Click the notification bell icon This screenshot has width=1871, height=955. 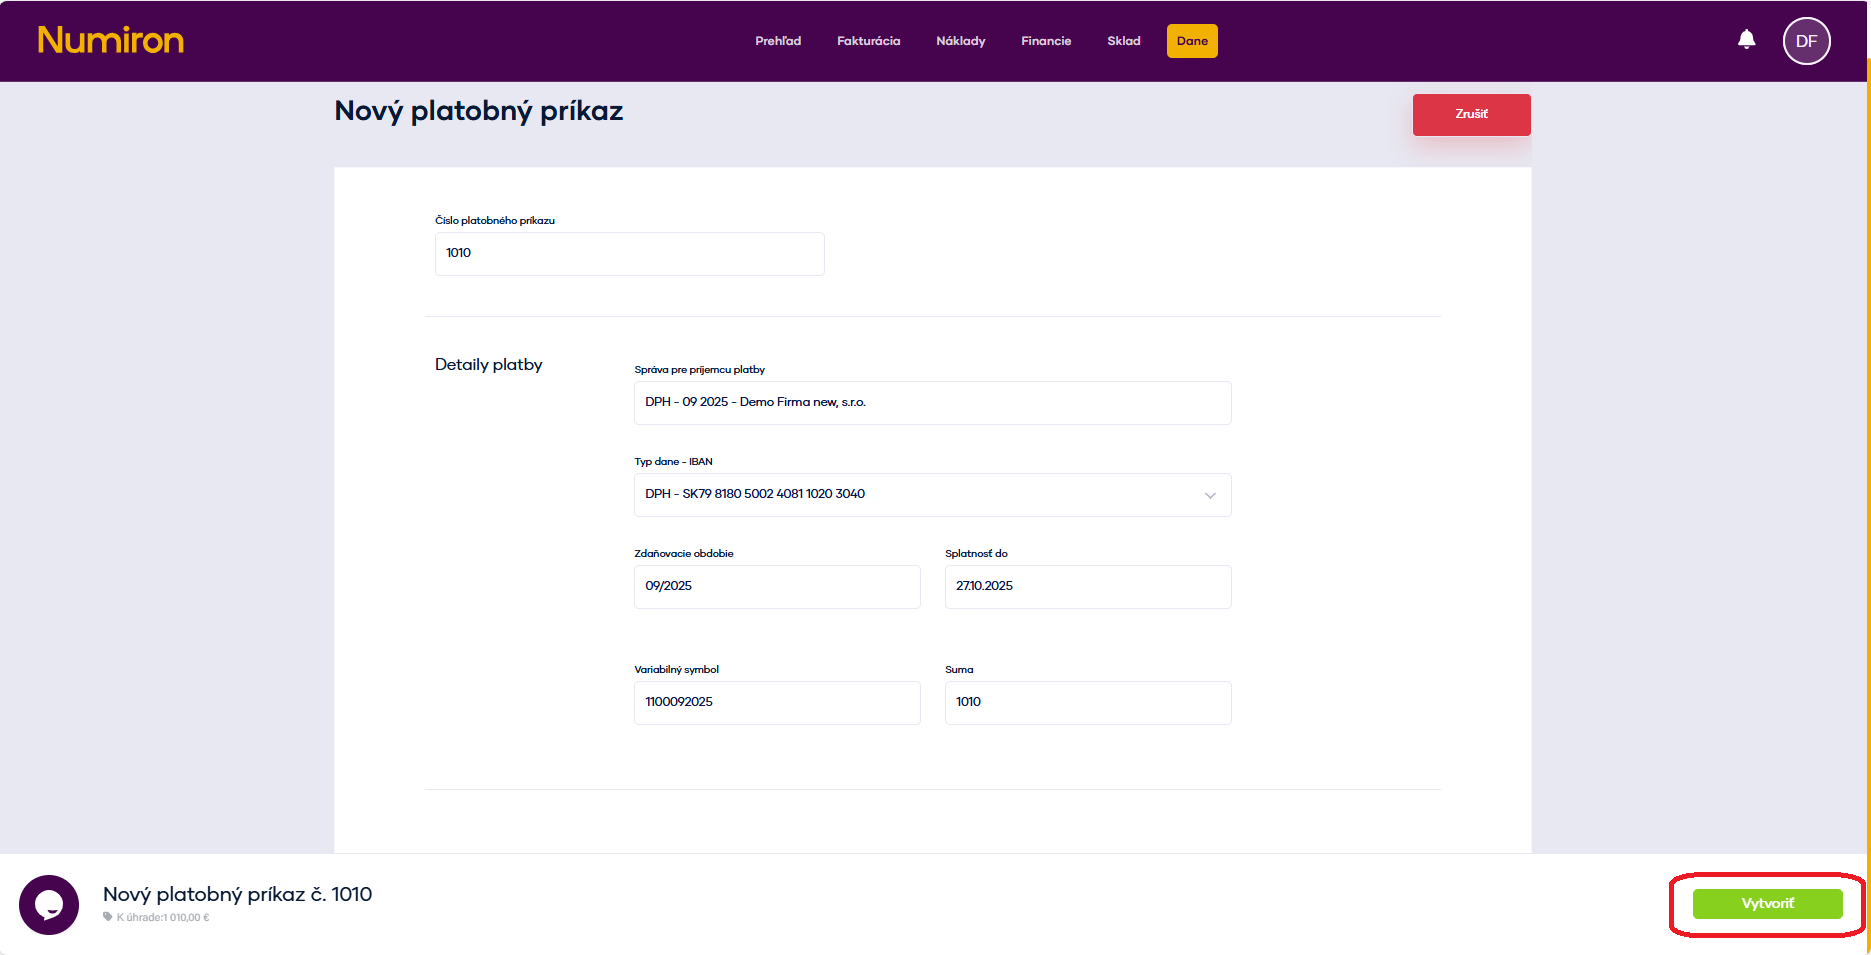click(x=1746, y=40)
